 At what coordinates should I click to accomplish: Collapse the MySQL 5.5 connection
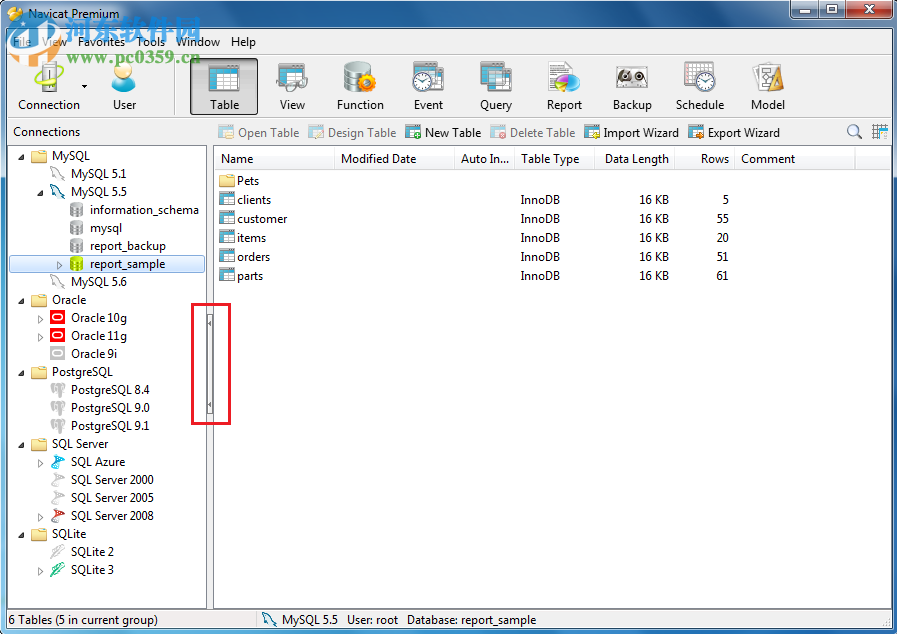[40, 193]
